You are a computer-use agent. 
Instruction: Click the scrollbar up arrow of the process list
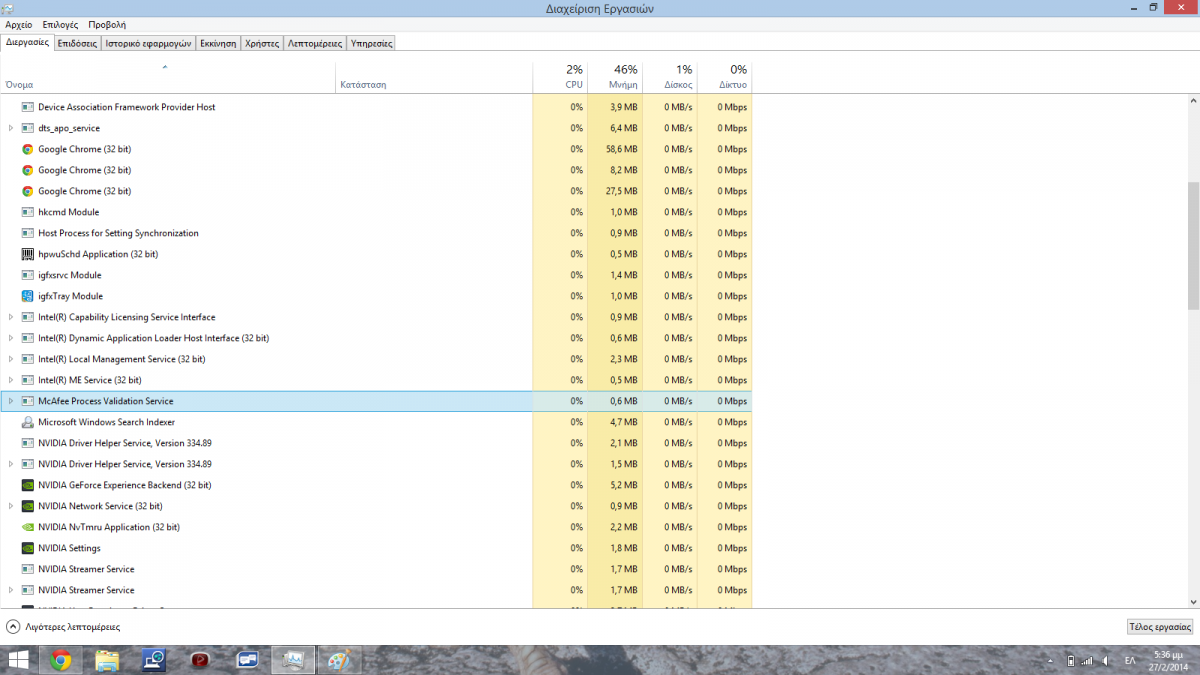click(x=1194, y=101)
